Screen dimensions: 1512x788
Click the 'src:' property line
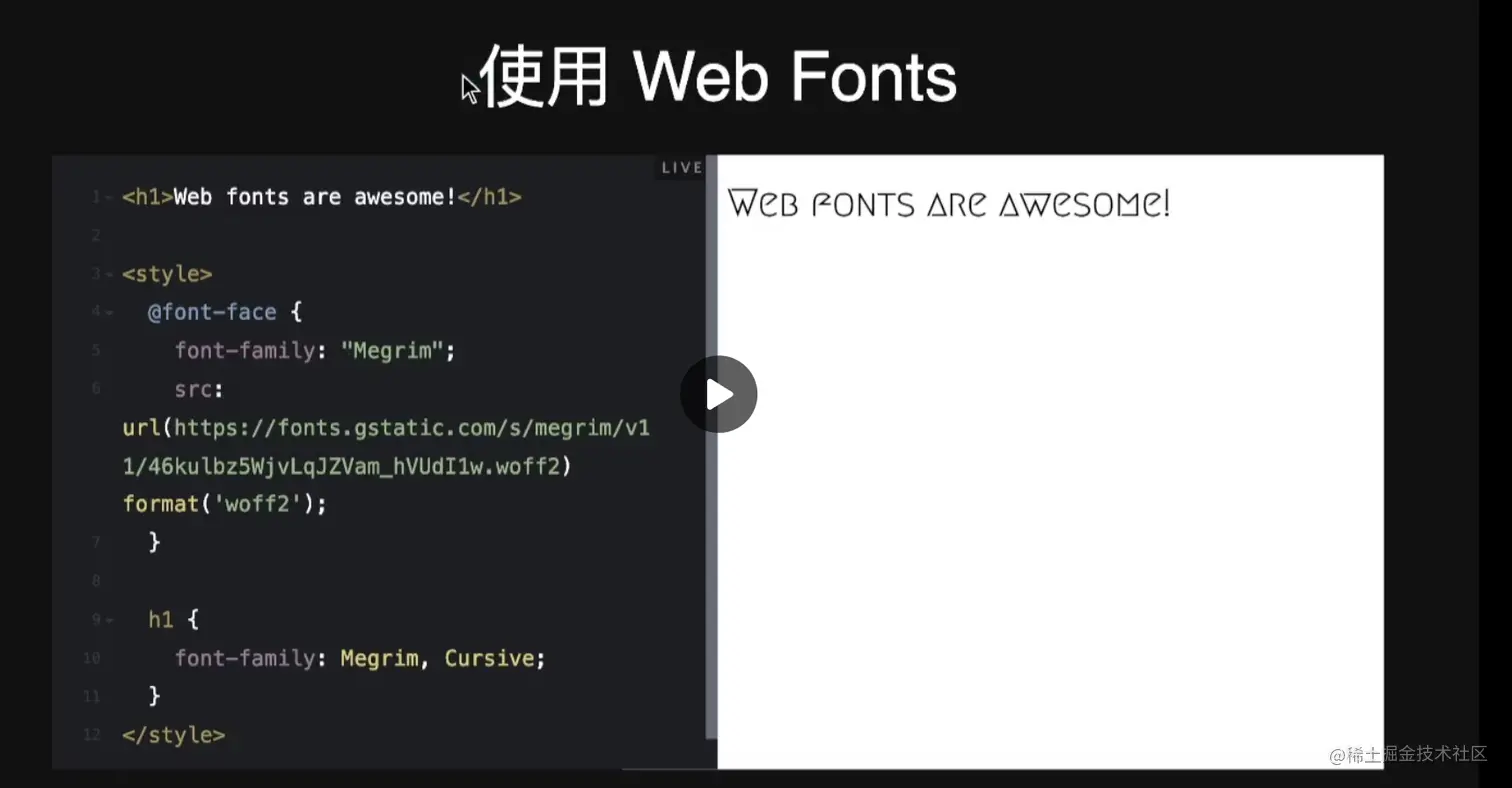click(198, 389)
